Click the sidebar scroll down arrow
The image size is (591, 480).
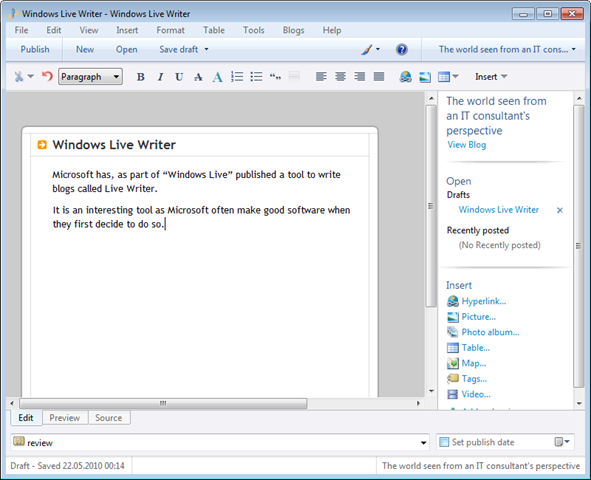click(x=579, y=404)
